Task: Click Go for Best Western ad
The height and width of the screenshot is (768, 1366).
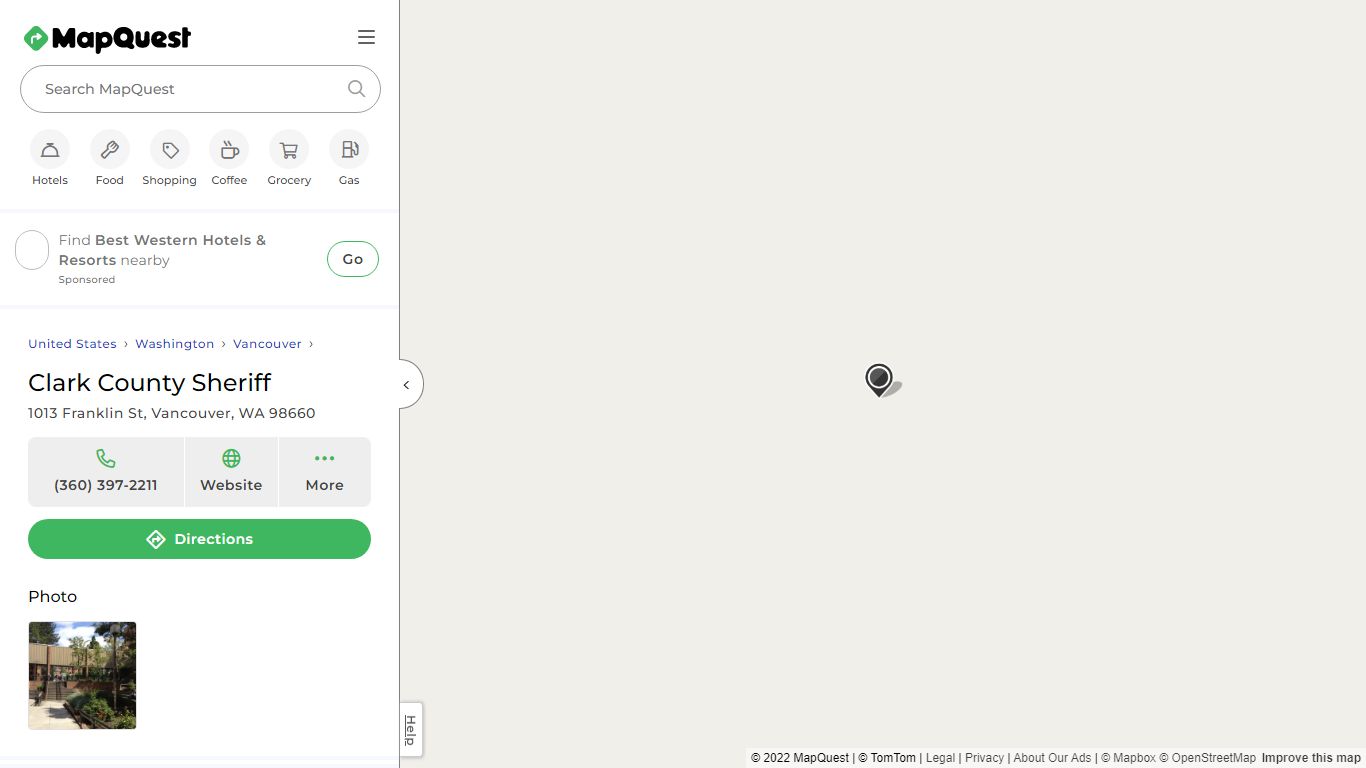Action: 353,259
